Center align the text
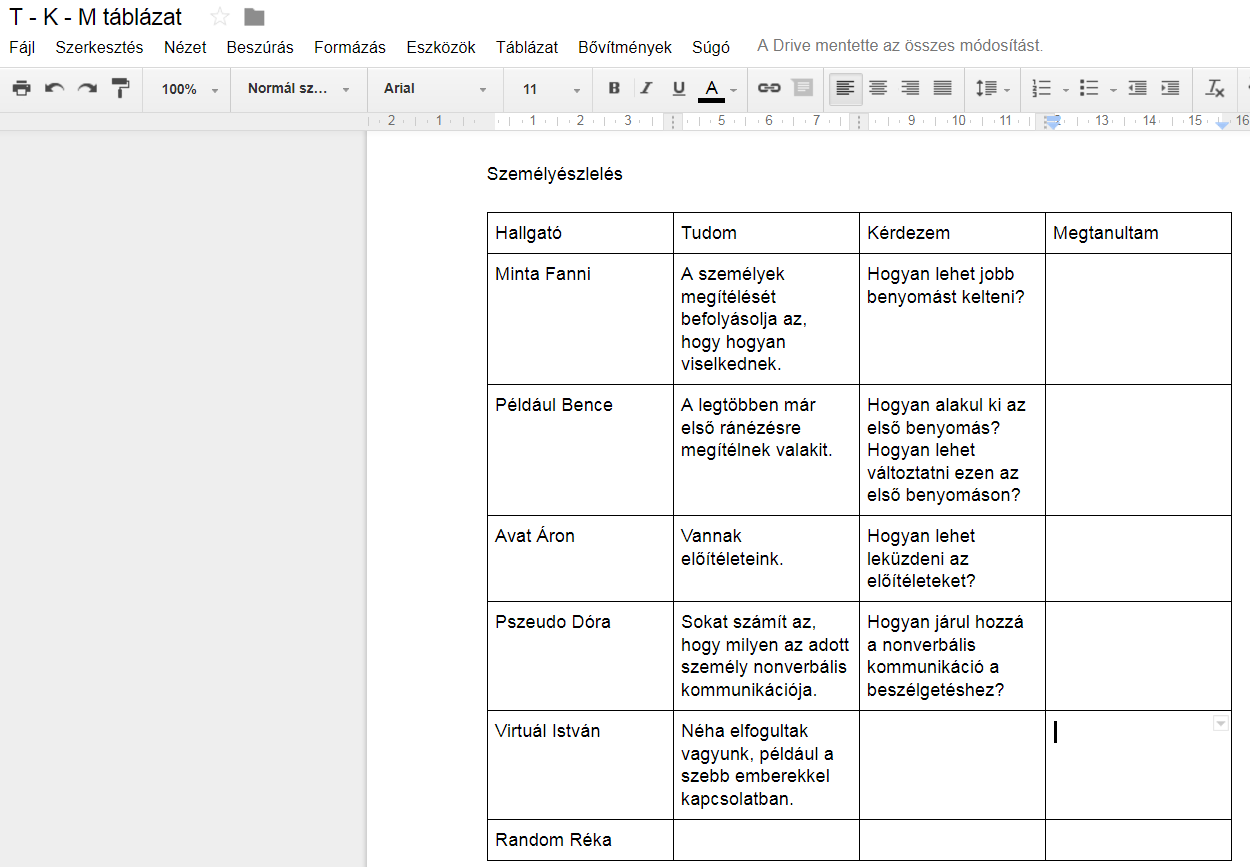1250x867 pixels. click(x=878, y=88)
